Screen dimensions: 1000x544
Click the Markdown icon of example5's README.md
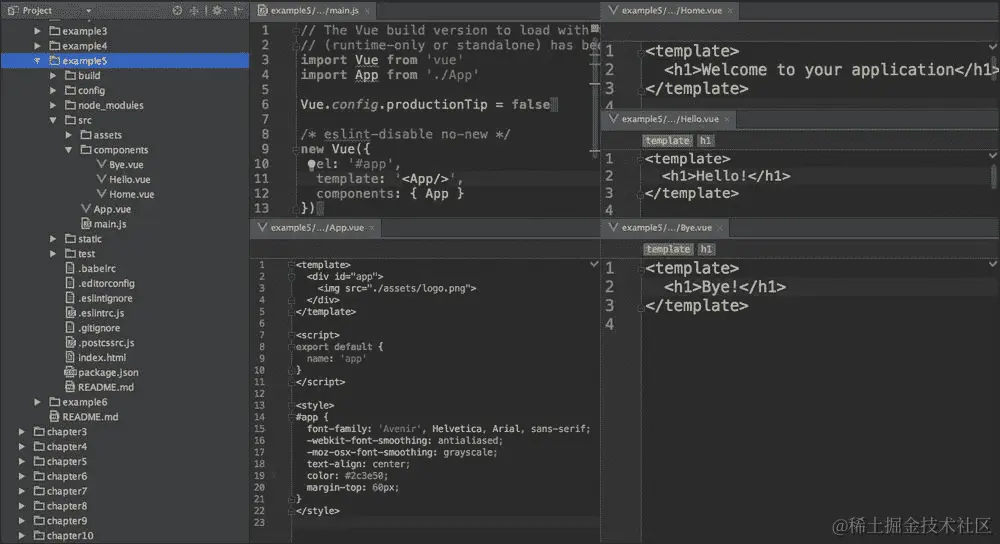[71, 386]
